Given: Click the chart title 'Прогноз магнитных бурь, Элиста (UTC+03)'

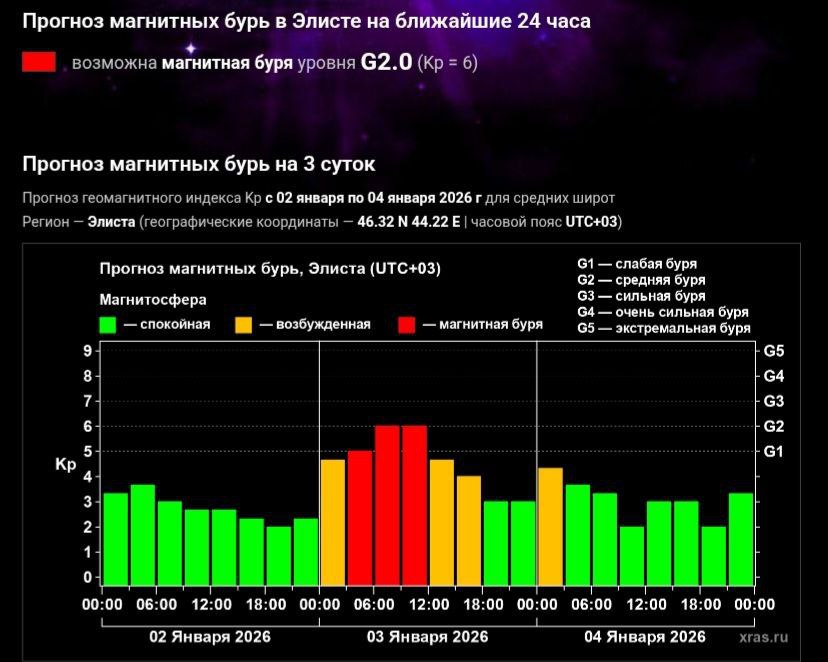Looking at the screenshot, I should coord(270,269).
